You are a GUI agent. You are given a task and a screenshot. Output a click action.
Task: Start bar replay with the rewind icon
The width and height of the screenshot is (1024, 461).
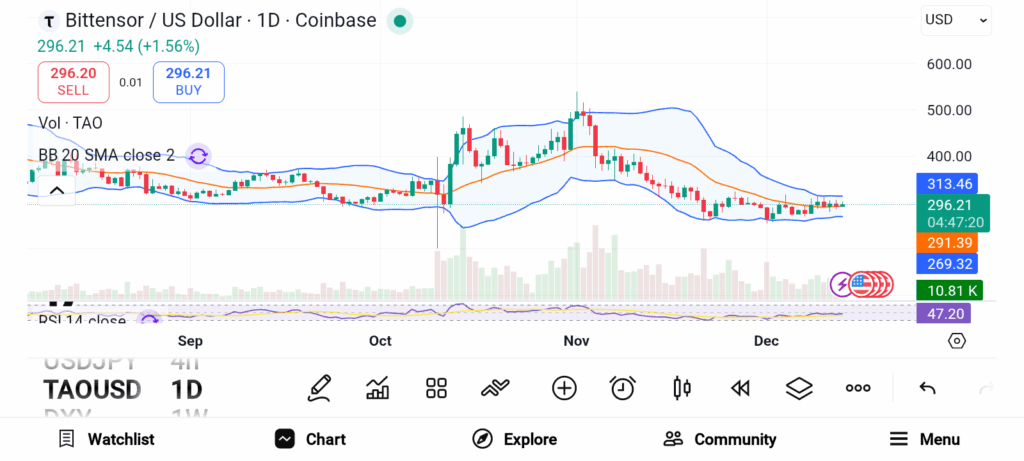pyautogui.click(x=740, y=389)
